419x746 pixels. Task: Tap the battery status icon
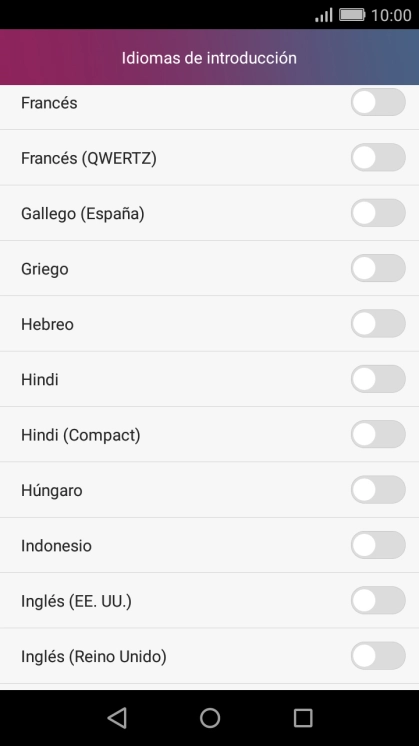pos(352,15)
